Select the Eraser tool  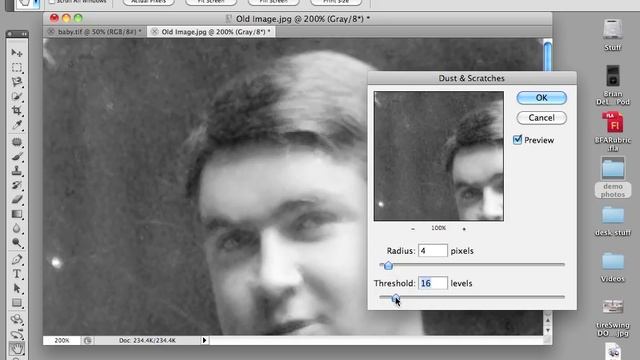[x=17, y=200]
